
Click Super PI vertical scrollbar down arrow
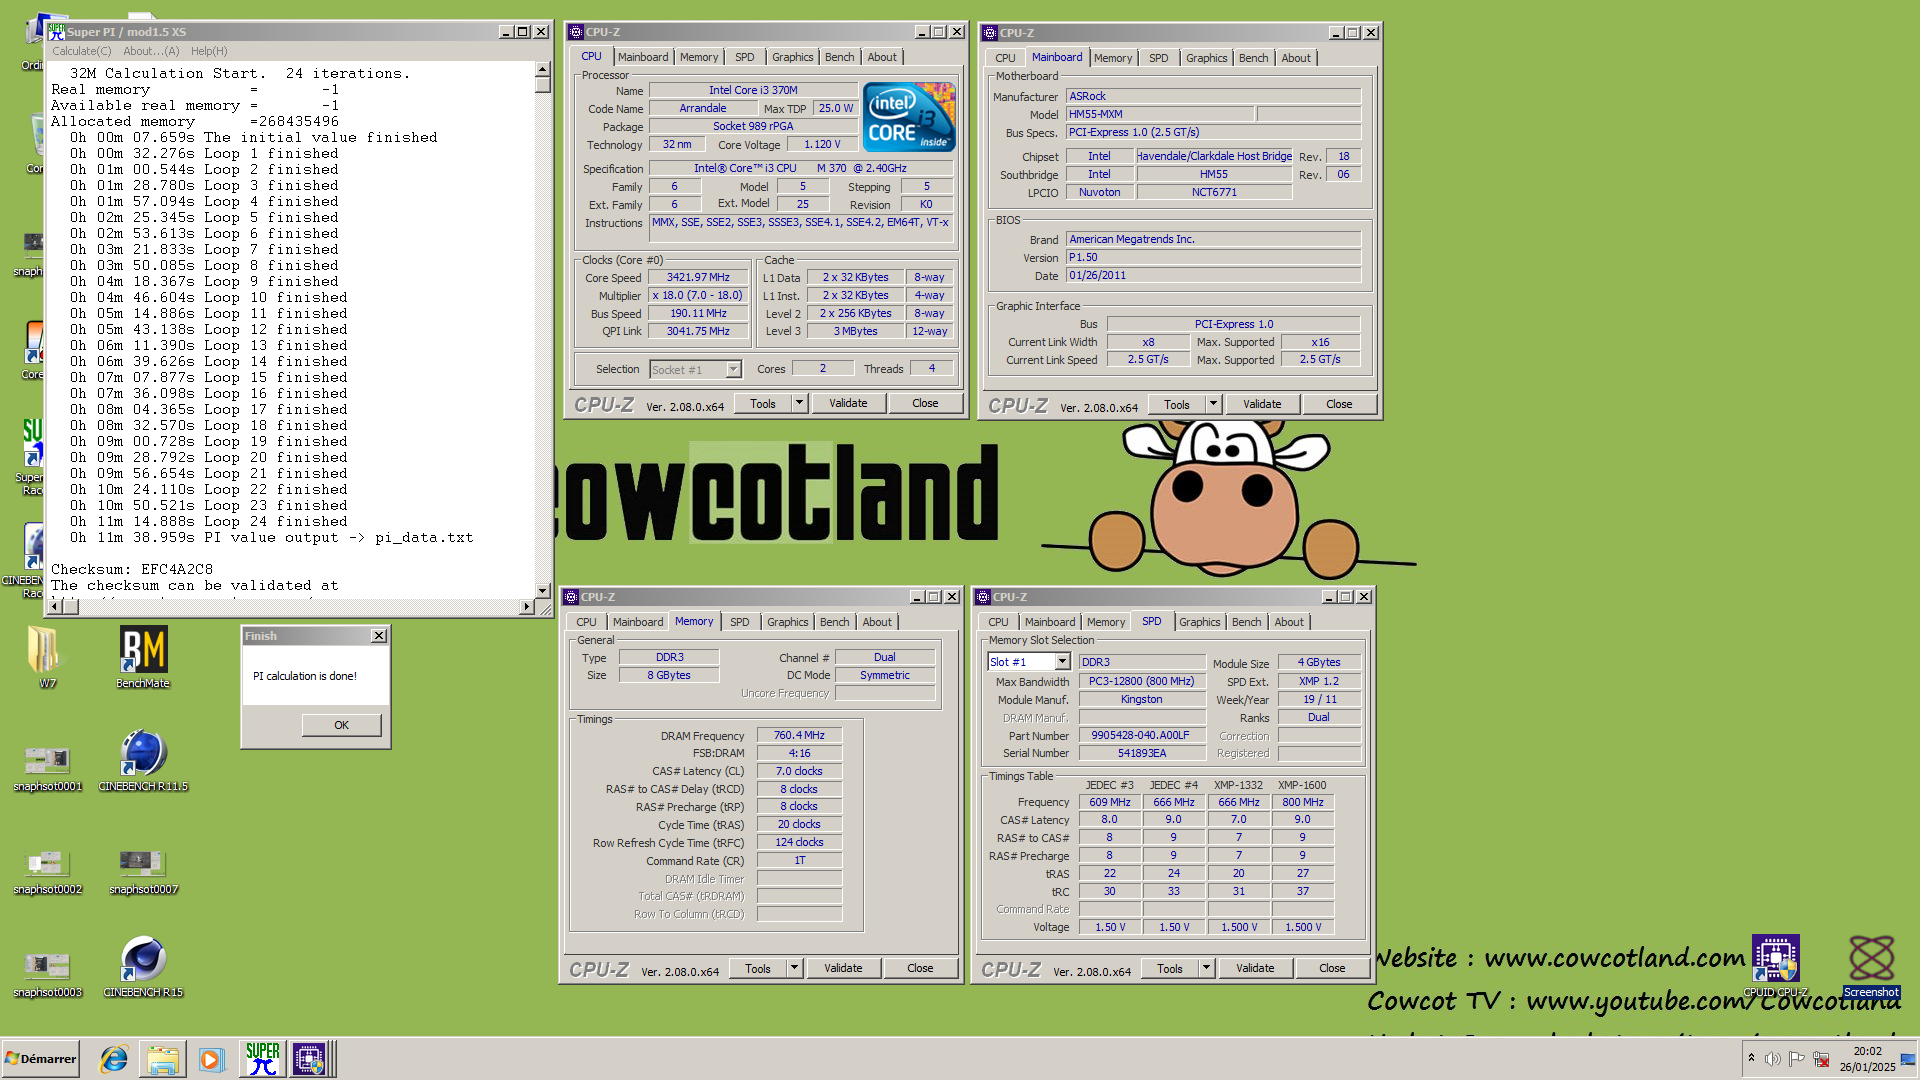pyautogui.click(x=543, y=591)
